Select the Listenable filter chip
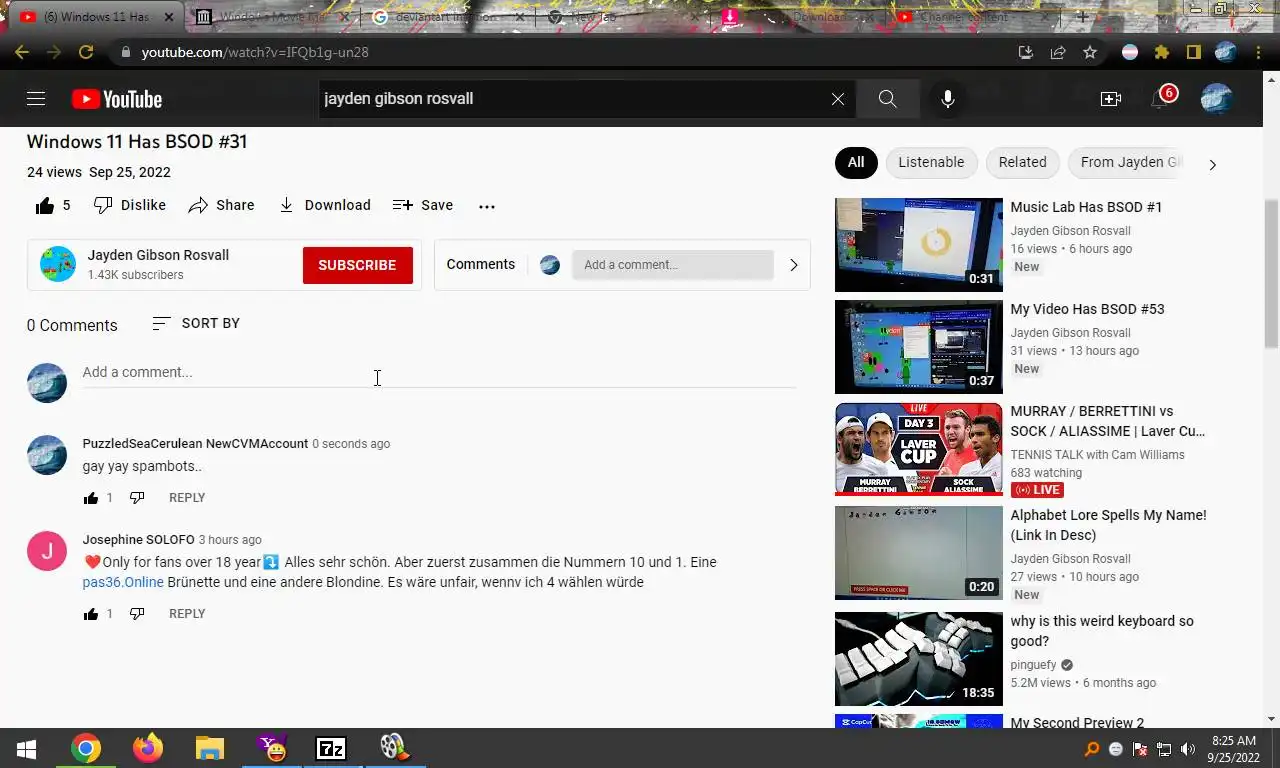 point(931,162)
